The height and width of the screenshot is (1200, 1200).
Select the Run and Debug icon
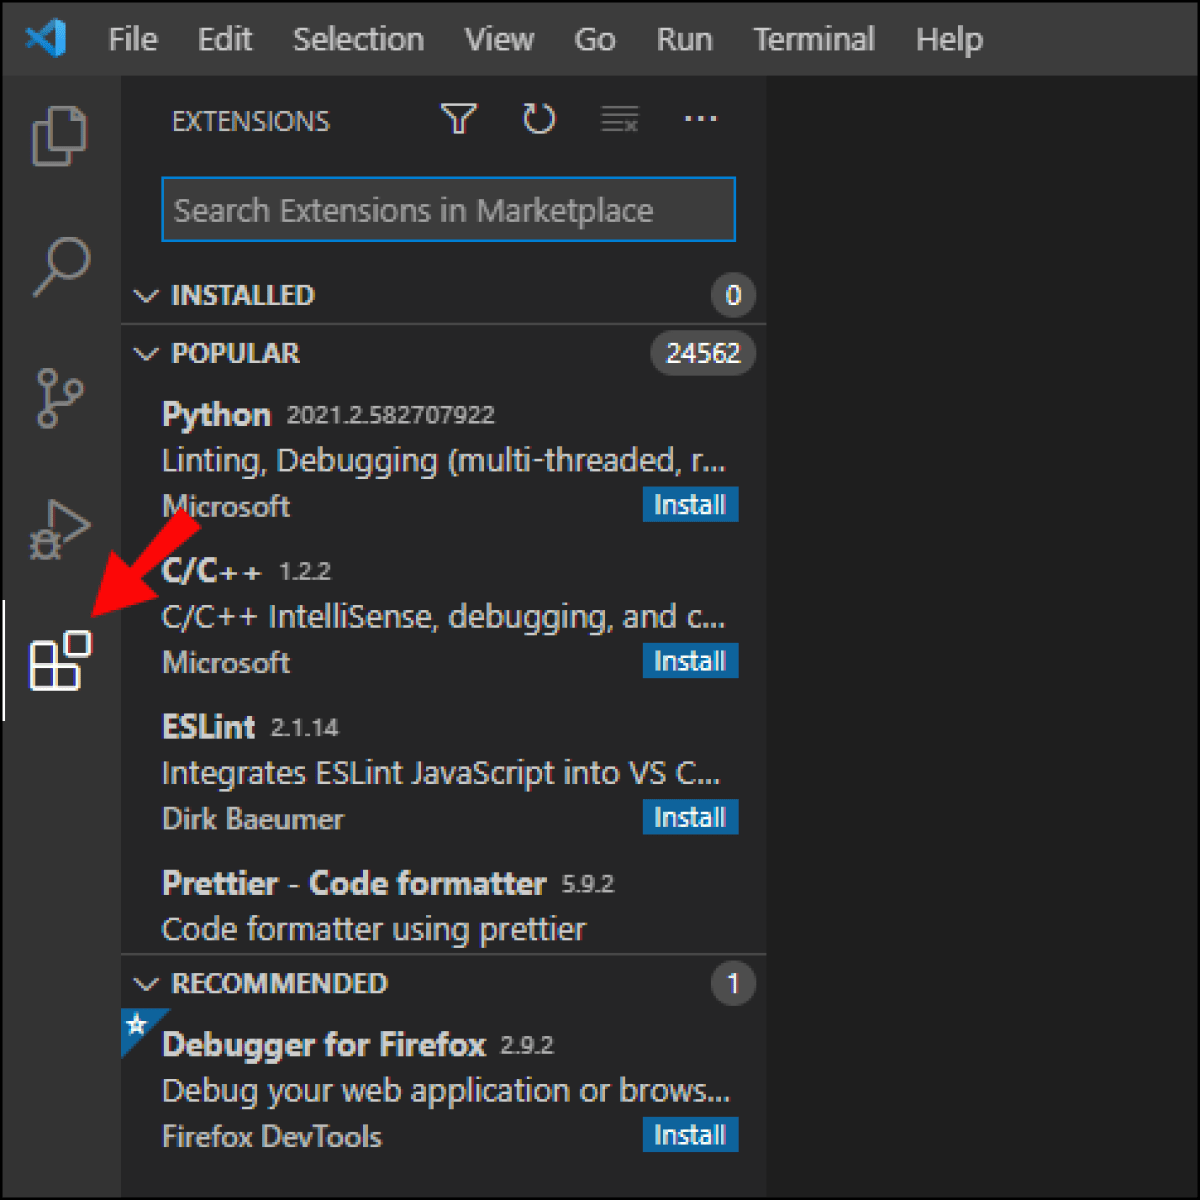point(60,530)
